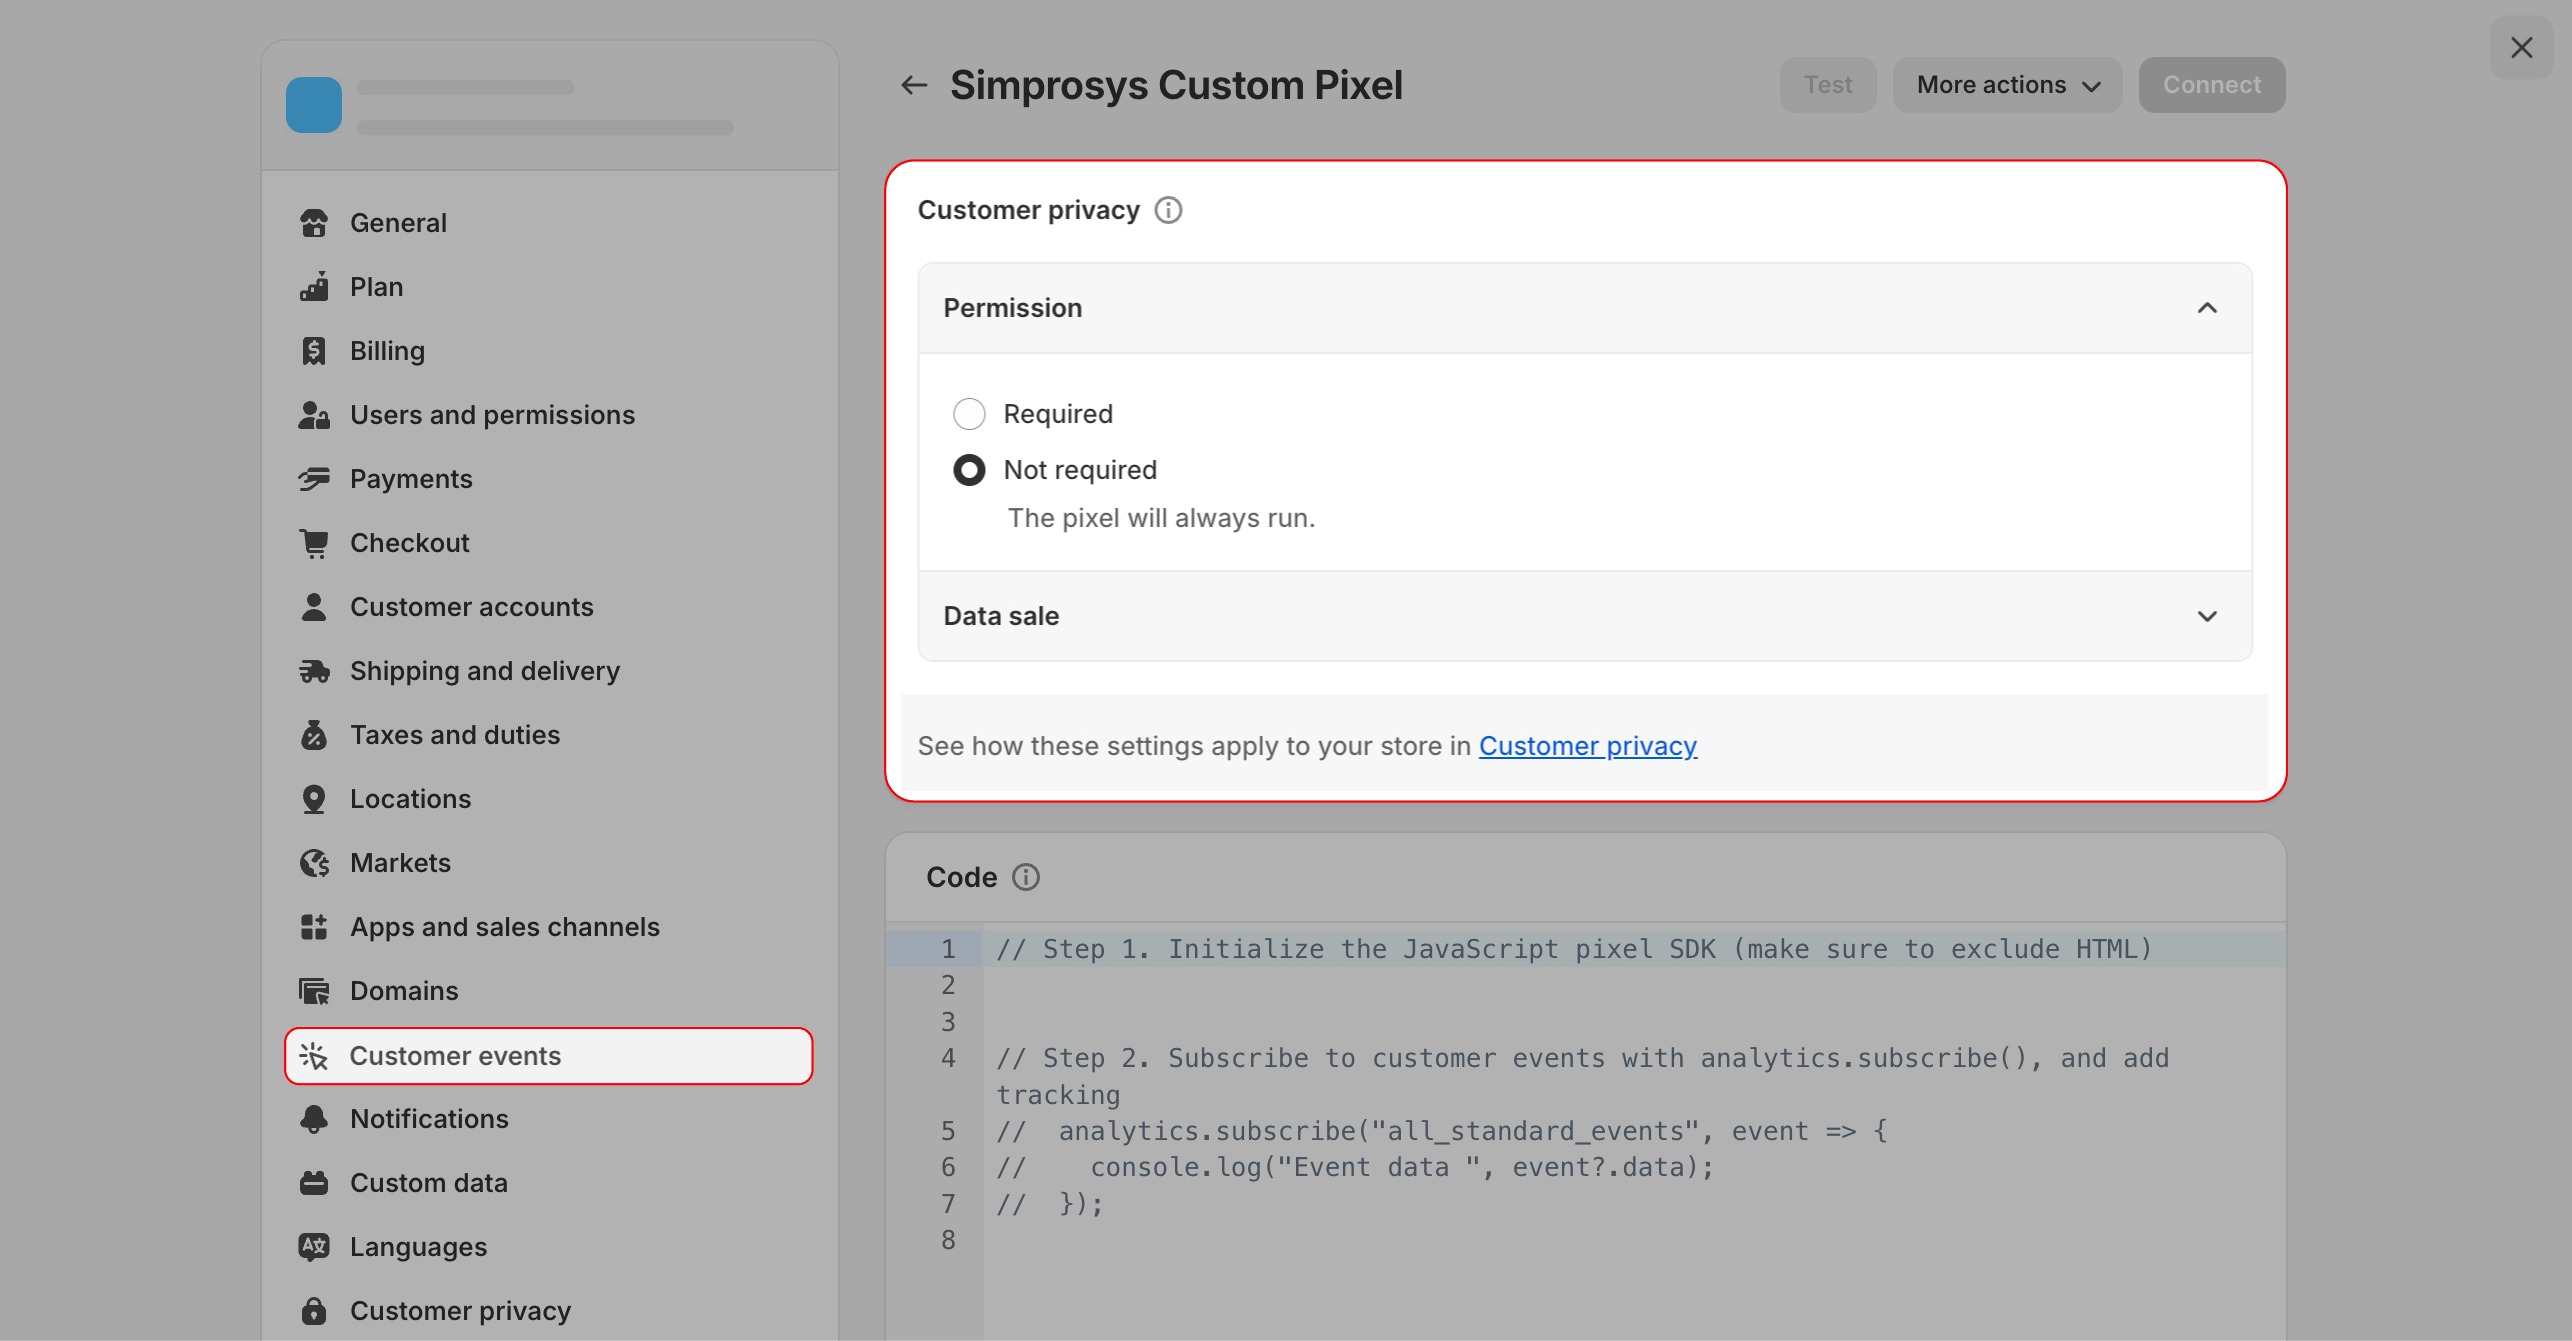Open General settings menu item
This screenshot has width=2572, height=1341.
549,223
